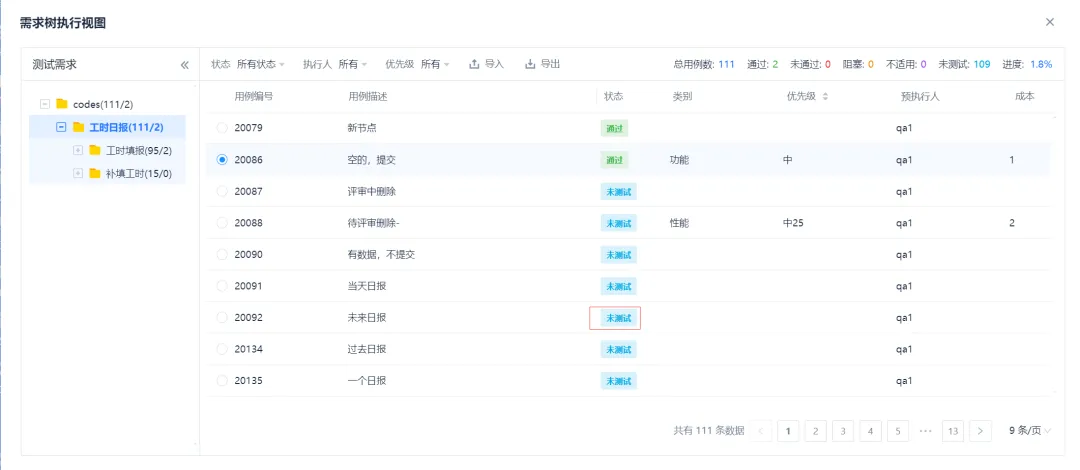This screenshot has height=470, width=1080.
Task: Open the 状态 filter dropdown
Action: click(x=261, y=64)
